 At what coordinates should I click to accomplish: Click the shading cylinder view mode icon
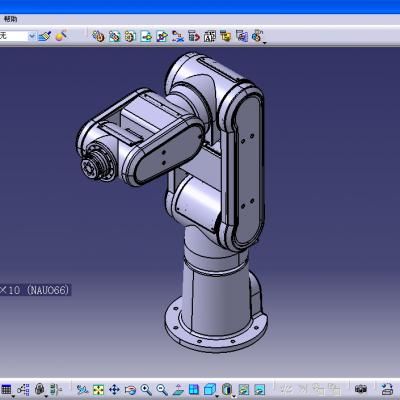tap(226, 389)
